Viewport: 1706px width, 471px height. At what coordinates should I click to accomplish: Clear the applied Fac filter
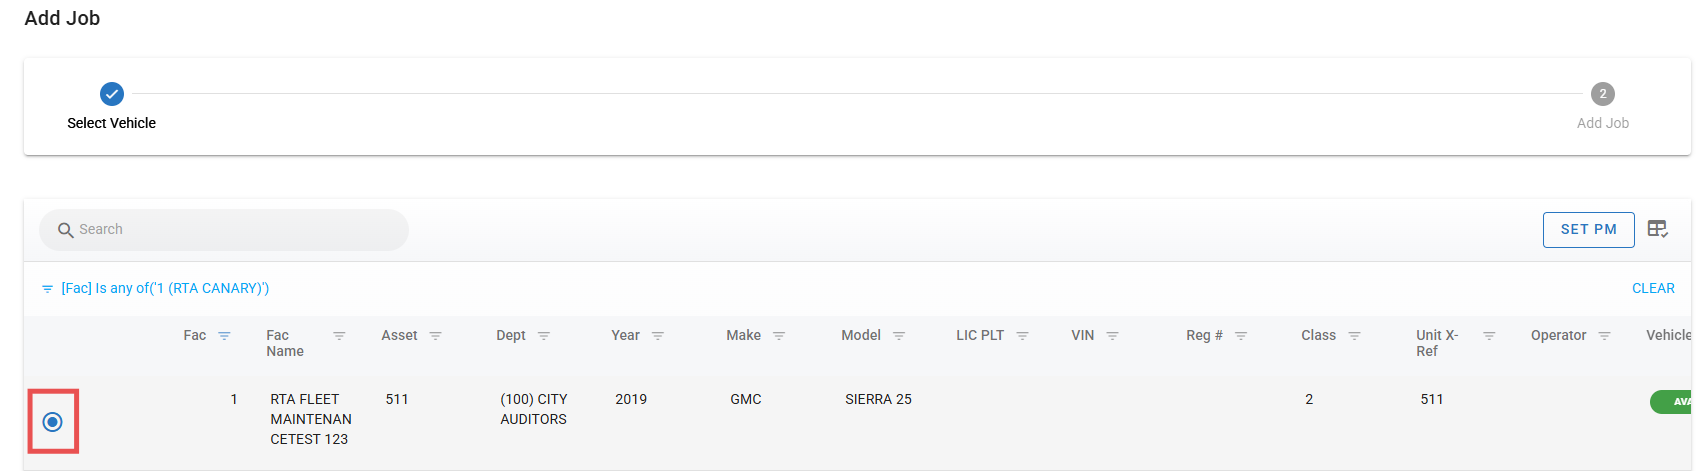pos(1653,288)
